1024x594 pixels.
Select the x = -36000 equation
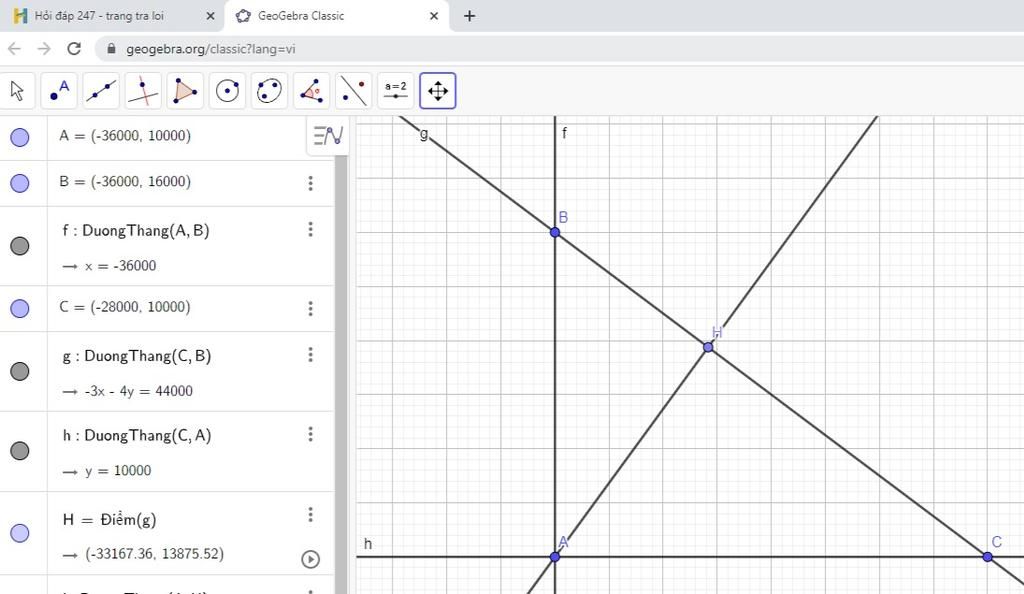(x=120, y=266)
